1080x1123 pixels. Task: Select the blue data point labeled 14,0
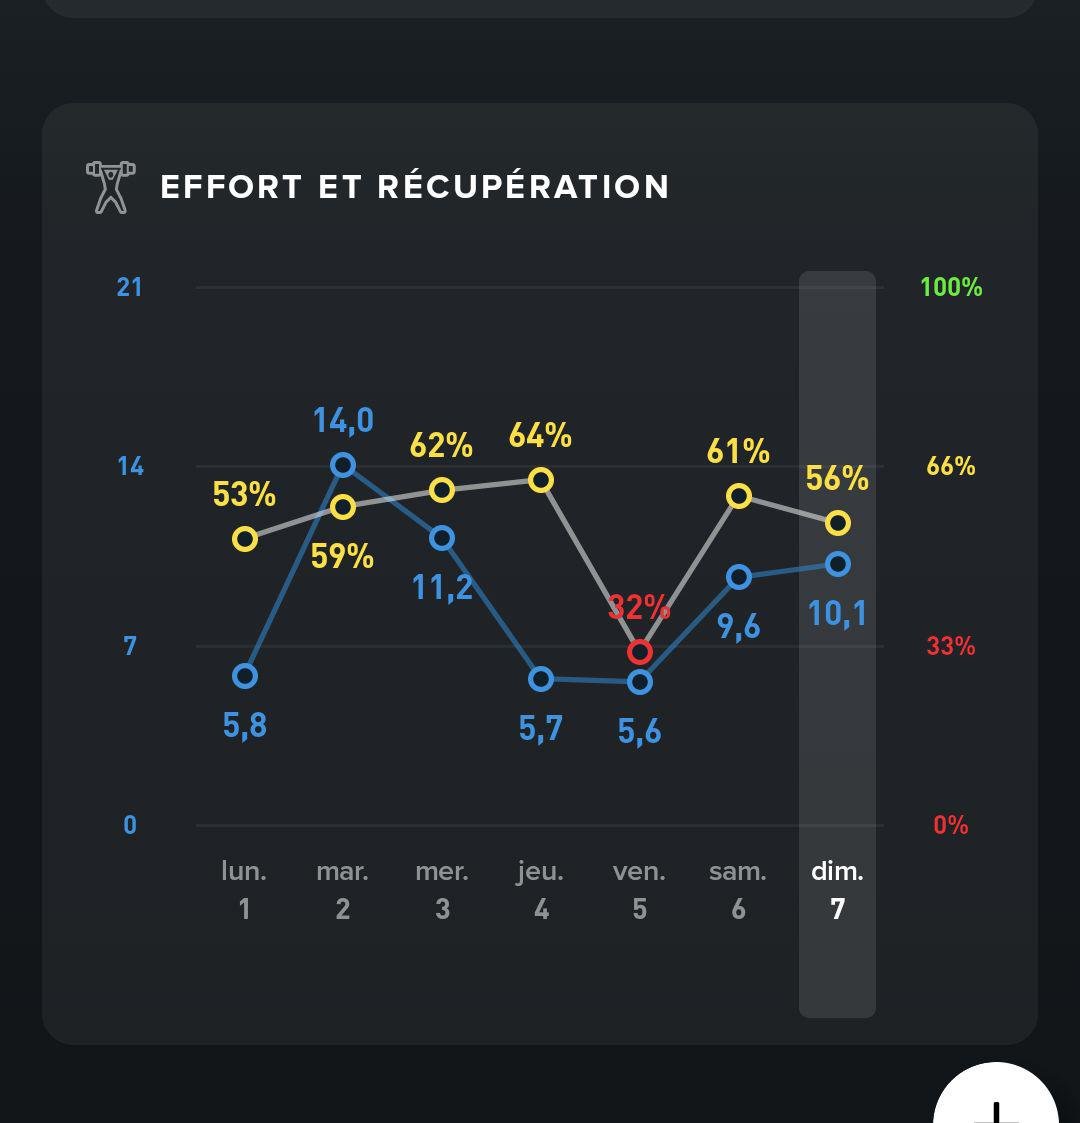tap(342, 463)
